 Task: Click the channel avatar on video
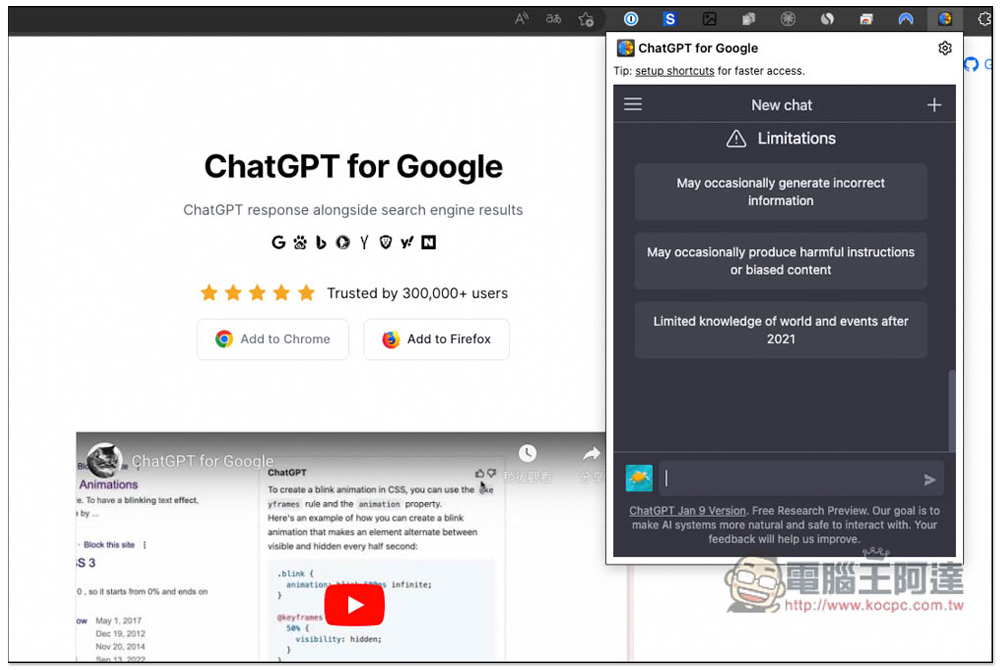(x=105, y=460)
